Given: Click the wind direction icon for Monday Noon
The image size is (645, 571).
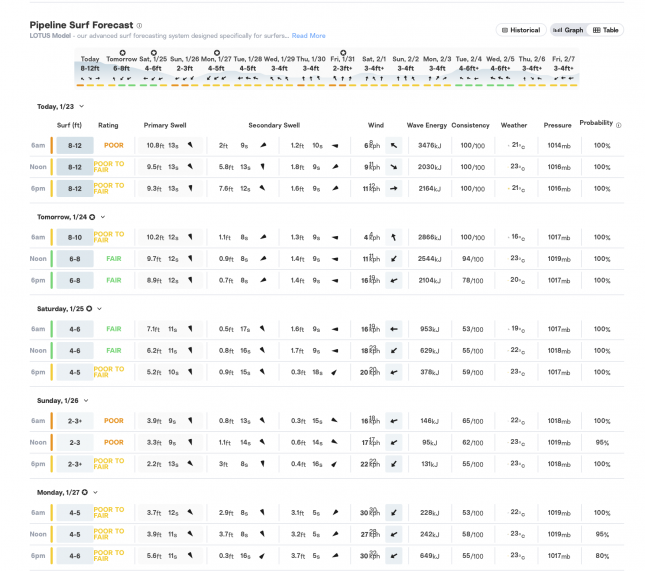Looking at the screenshot, I should click(394, 534).
